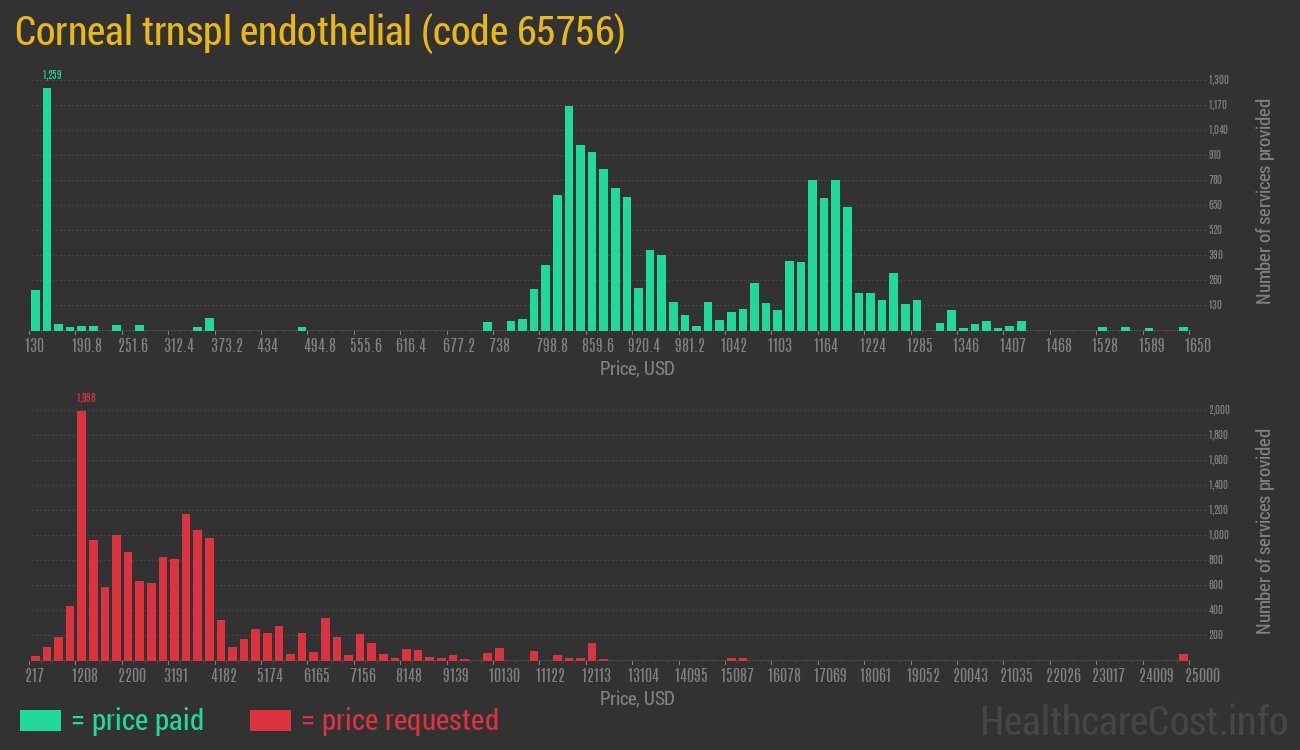Click the 'Price, USD' label under red chart
The height and width of the screenshot is (750, 1300).
click(637, 698)
